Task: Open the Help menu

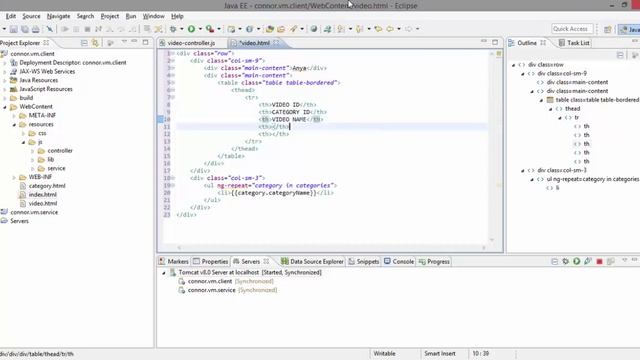Action: 177,16
